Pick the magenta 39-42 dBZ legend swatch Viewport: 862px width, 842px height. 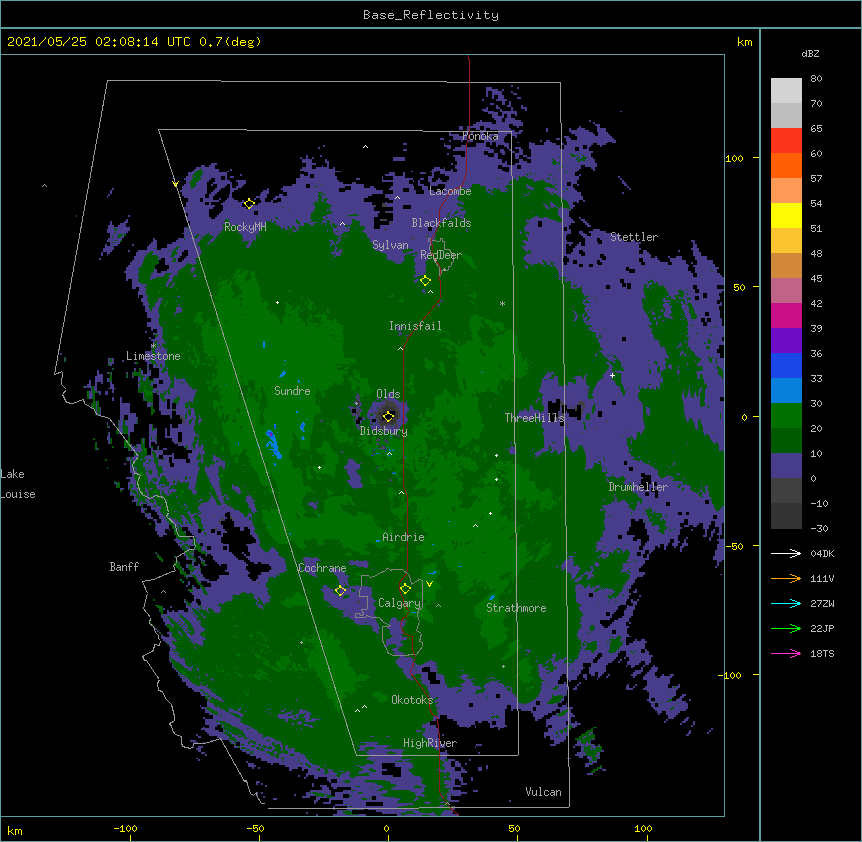tap(786, 315)
